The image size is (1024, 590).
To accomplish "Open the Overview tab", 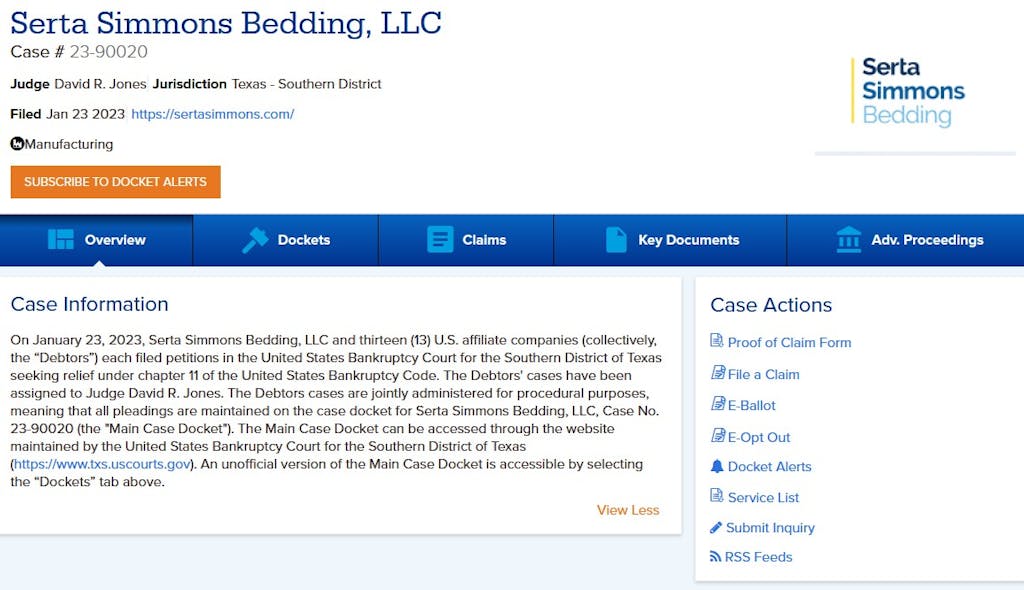I will [97, 240].
